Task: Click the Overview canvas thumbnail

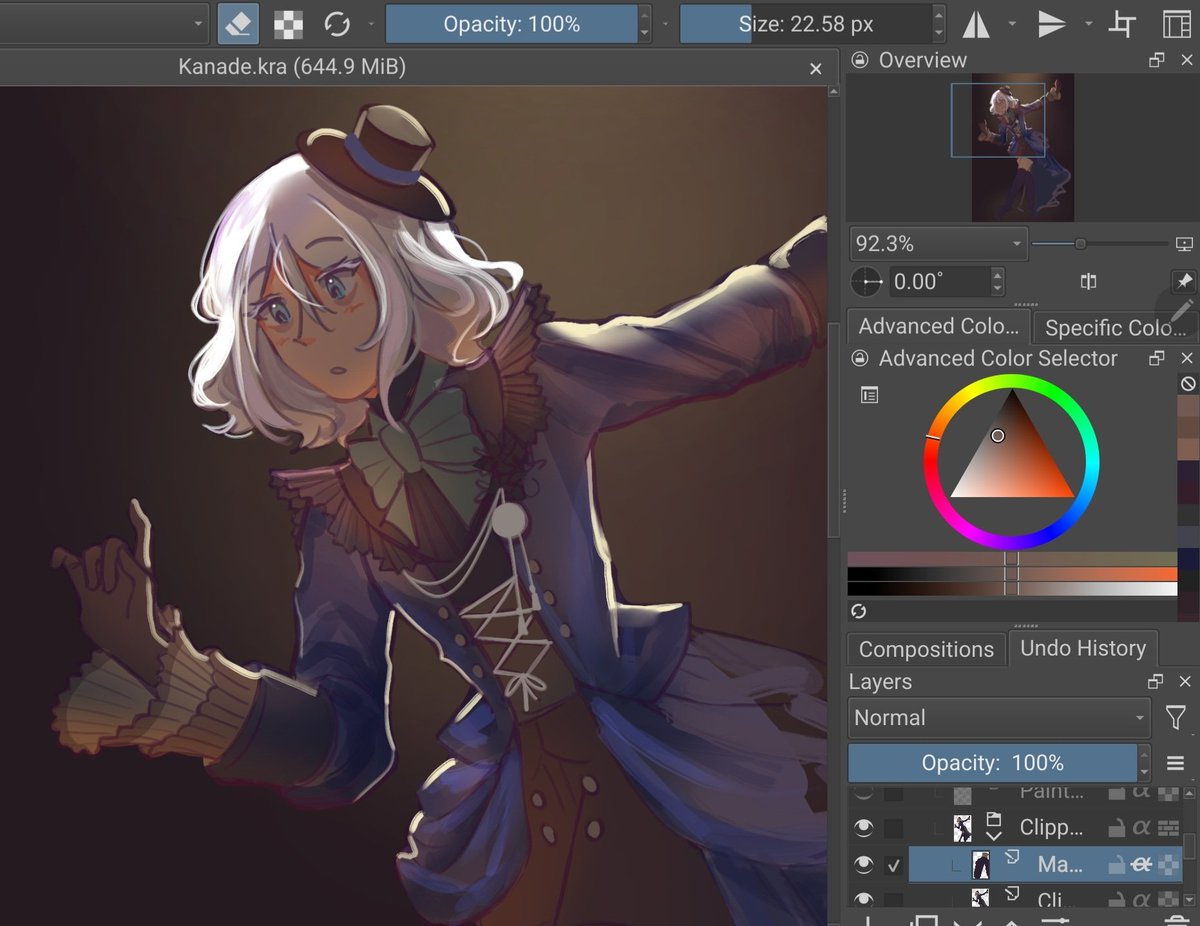Action: [x=1022, y=147]
